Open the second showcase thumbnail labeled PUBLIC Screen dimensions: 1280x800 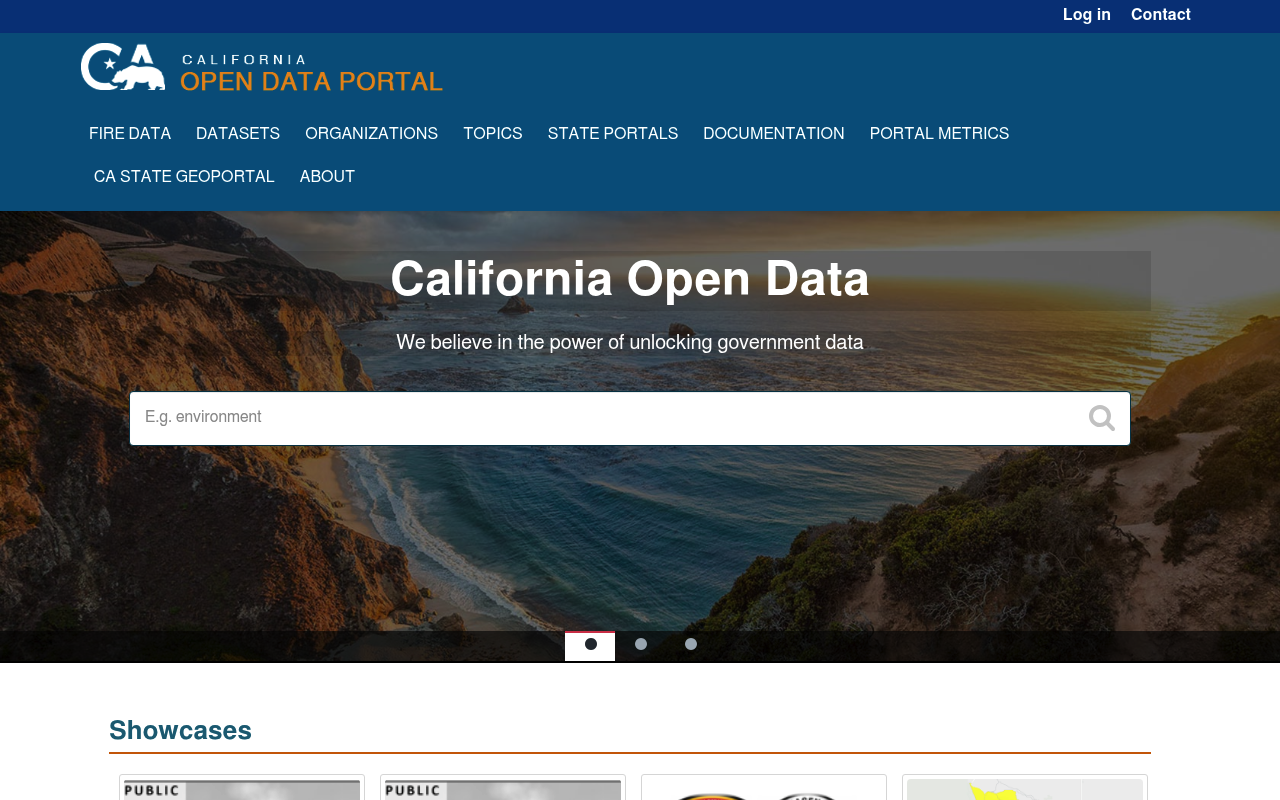pos(503,789)
